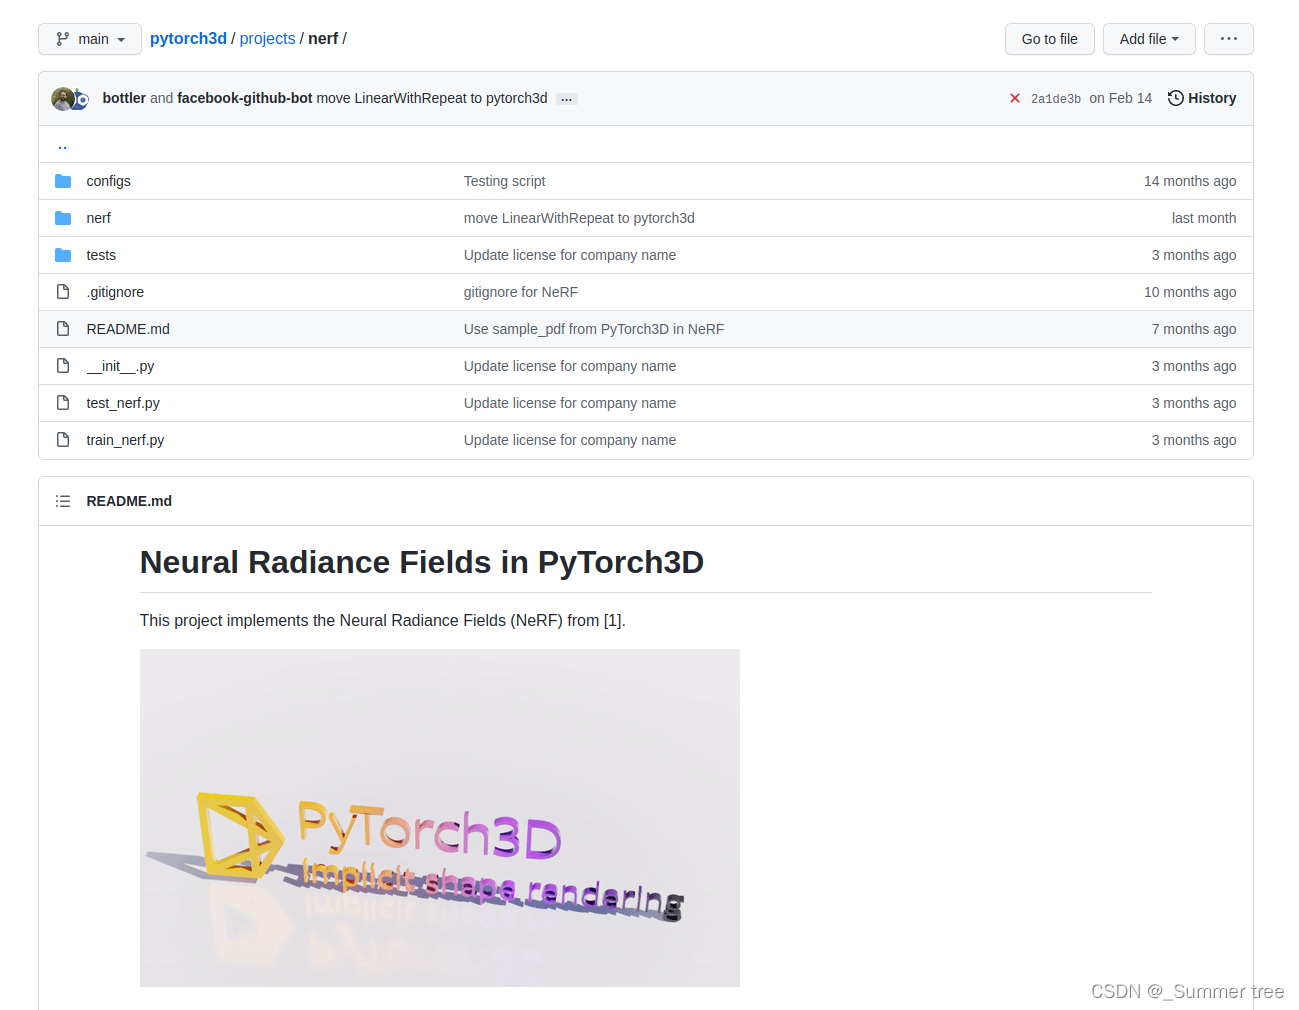This screenshot has height=1010, width=1299.
Task: Expand the commit message ellipsis button
Action: [x=567, y=99]
